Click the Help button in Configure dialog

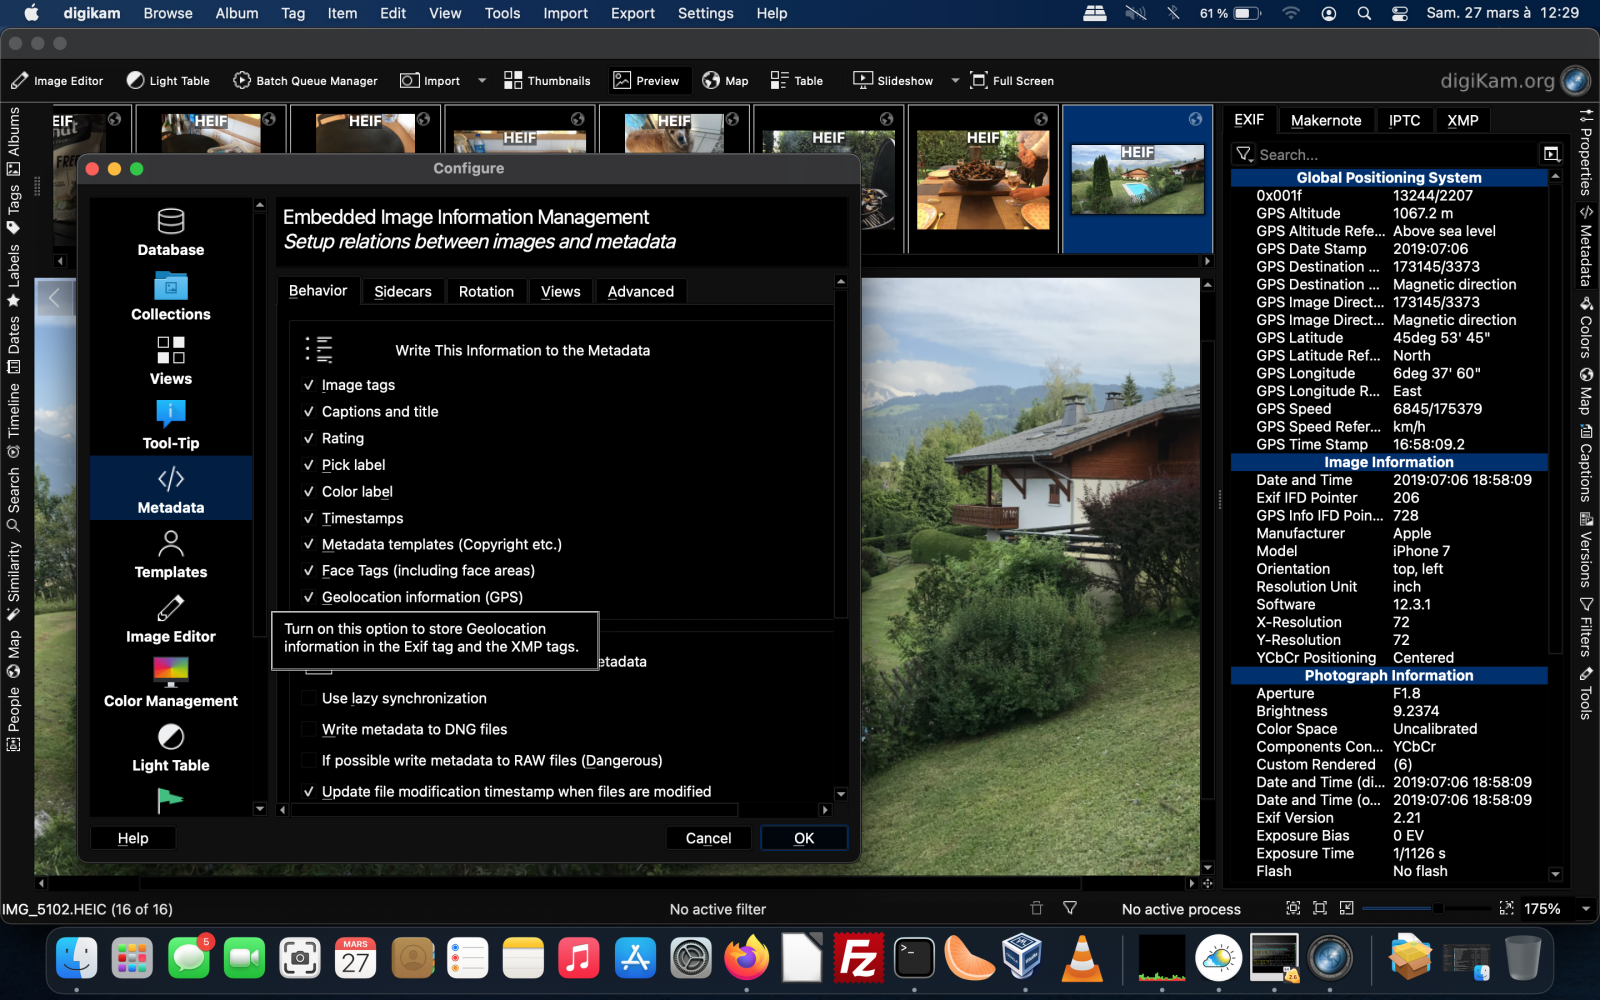pyautogui.click(x=132, y=838)
